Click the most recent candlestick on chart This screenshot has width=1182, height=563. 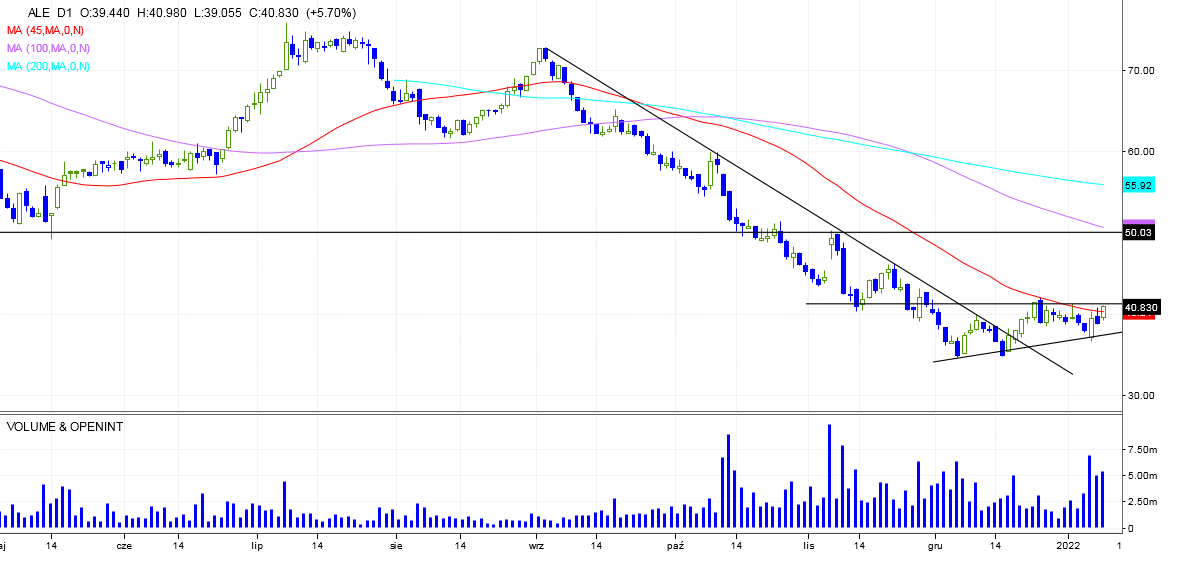(1103, 312)
